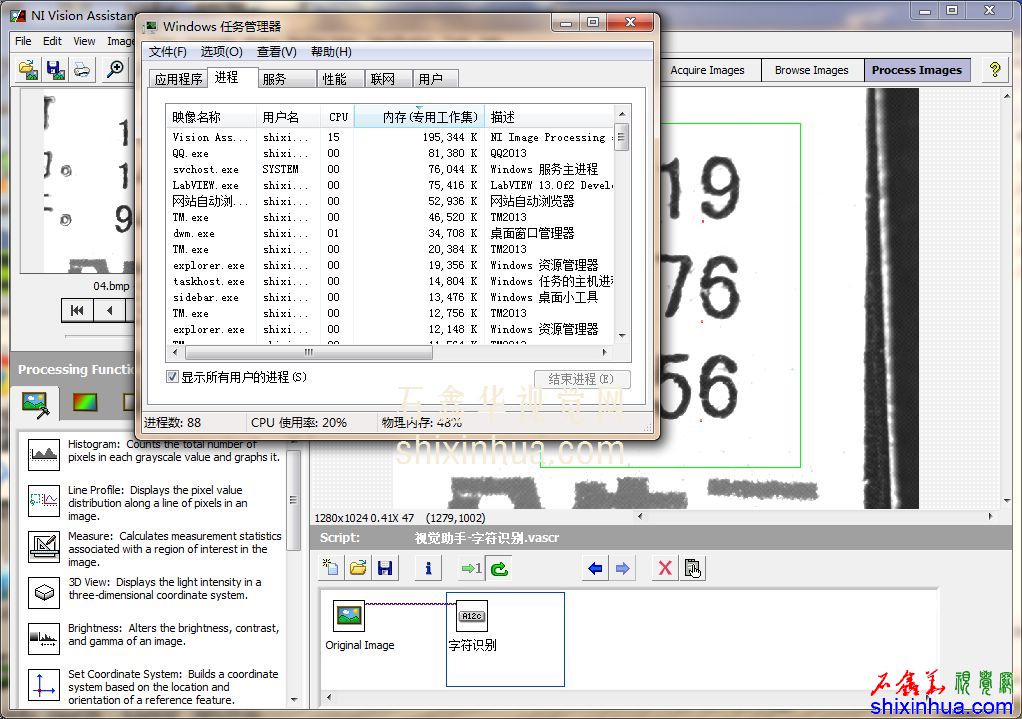Open 文件(F) menu in Task Manager
This screenshot has height=719, width=1022.
point(168,51)
